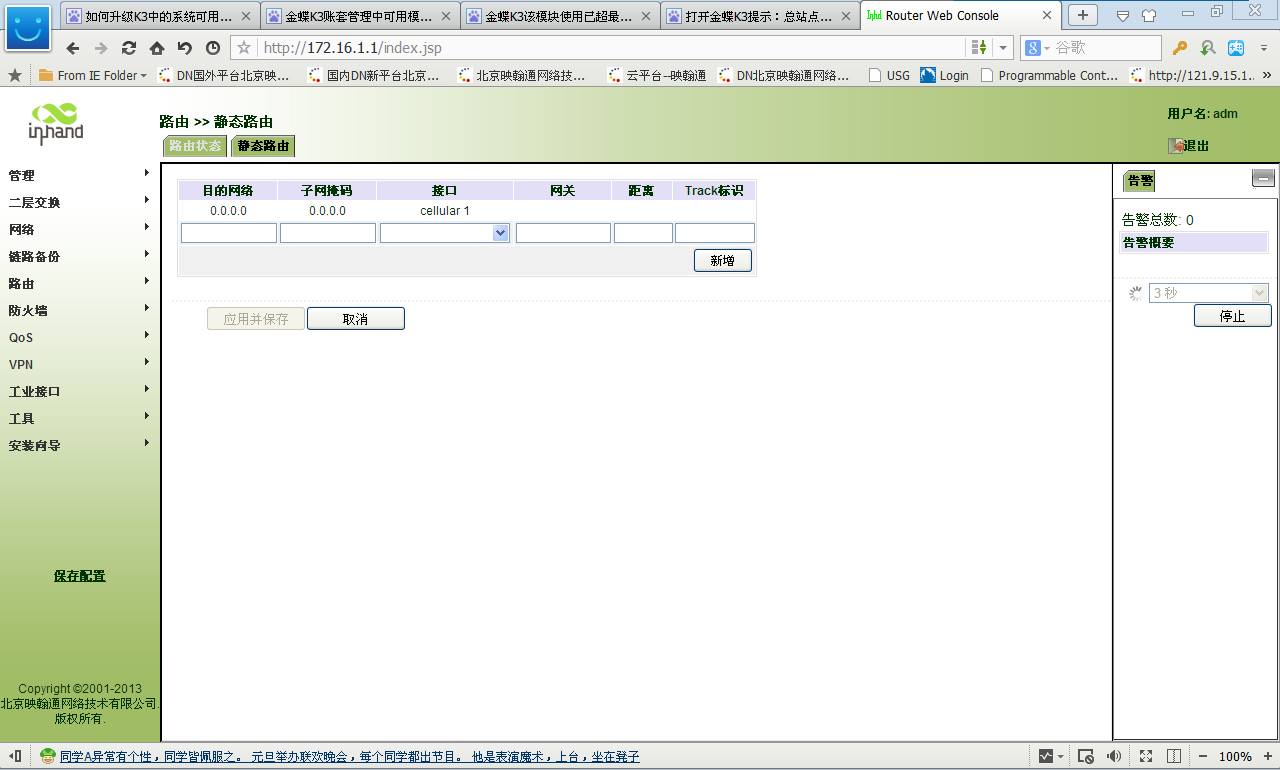Click the speaker sound icon in status bar

(1113, 756)
